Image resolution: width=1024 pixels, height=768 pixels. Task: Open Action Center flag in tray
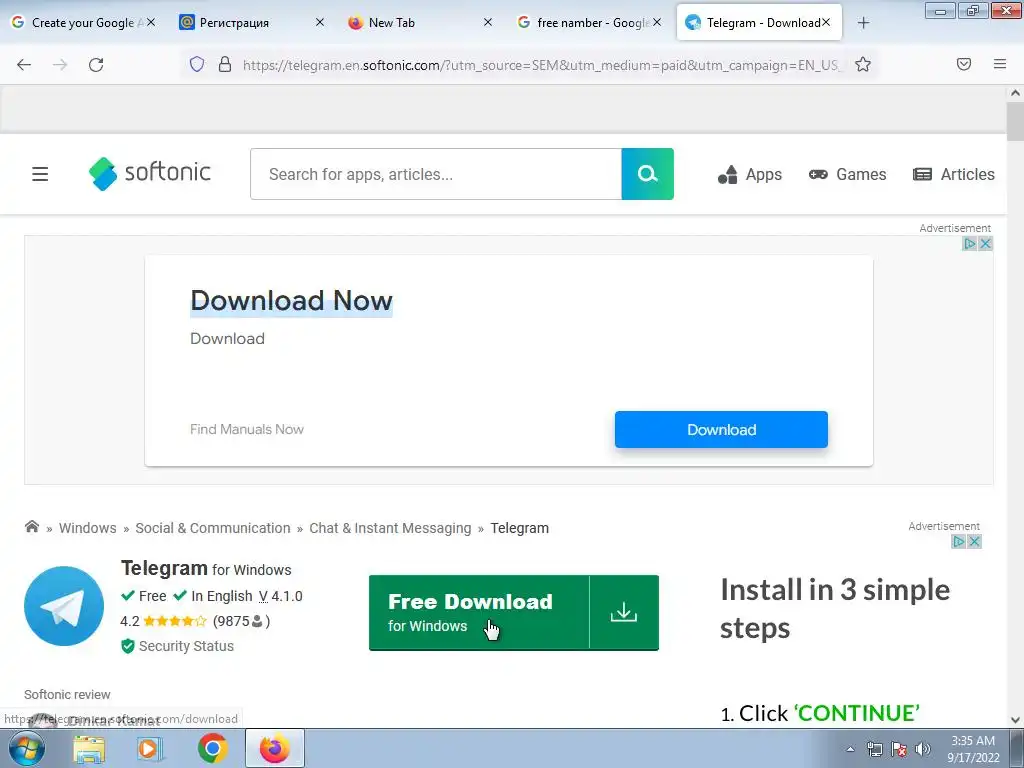899,749
